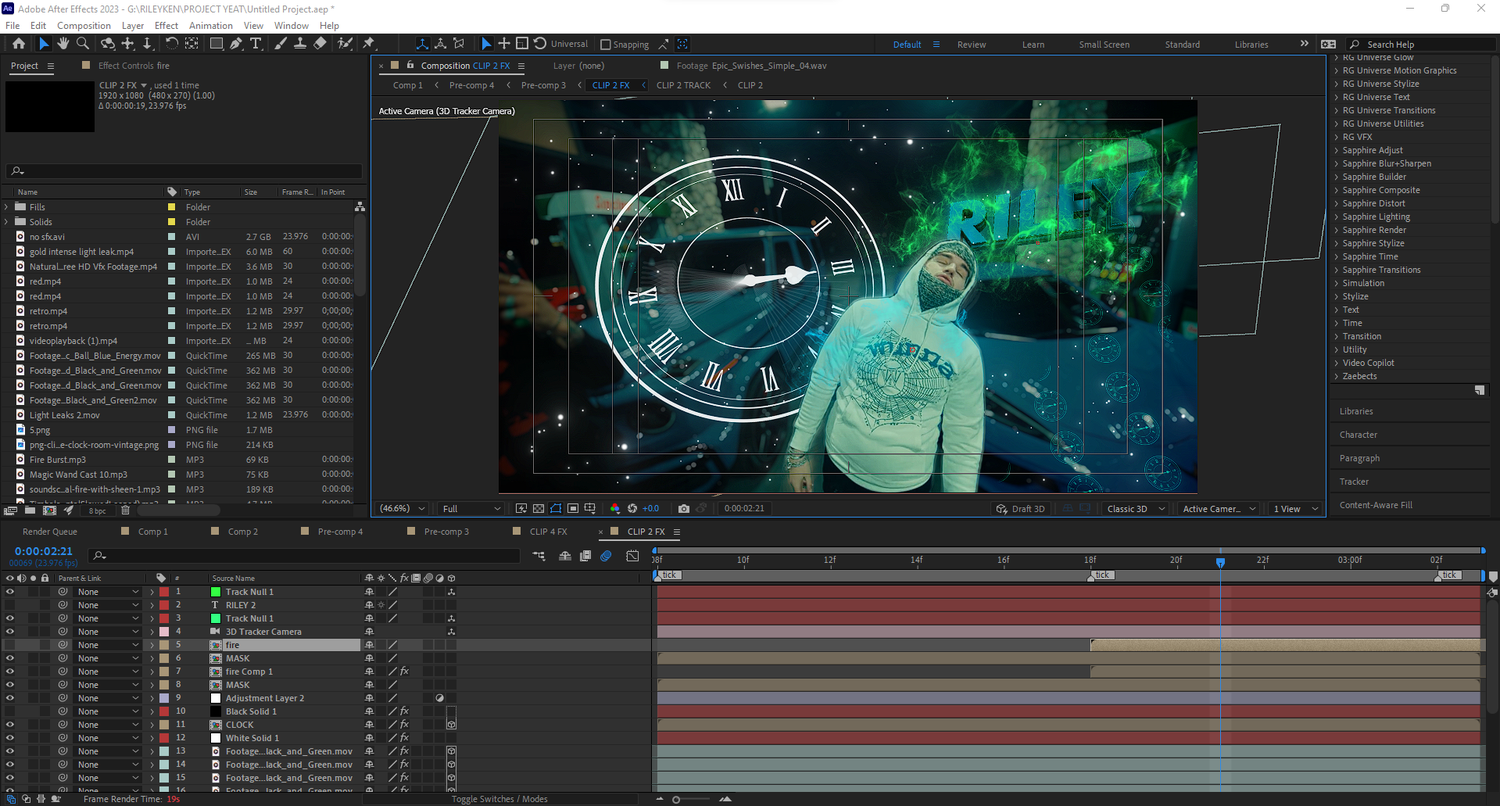Select the Clone Stamp tool
This screenshot has width=1500, height=806.
[300, 44]
